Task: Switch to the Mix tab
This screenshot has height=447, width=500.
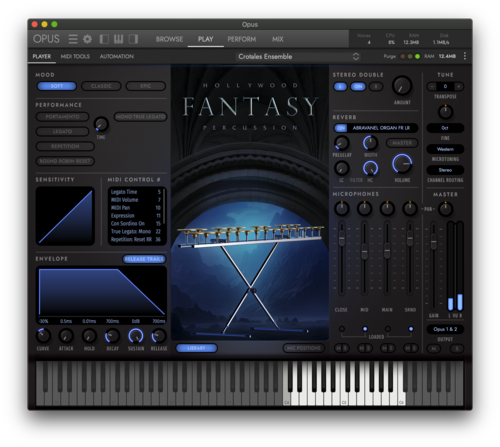Action: [x=277, y=39]
